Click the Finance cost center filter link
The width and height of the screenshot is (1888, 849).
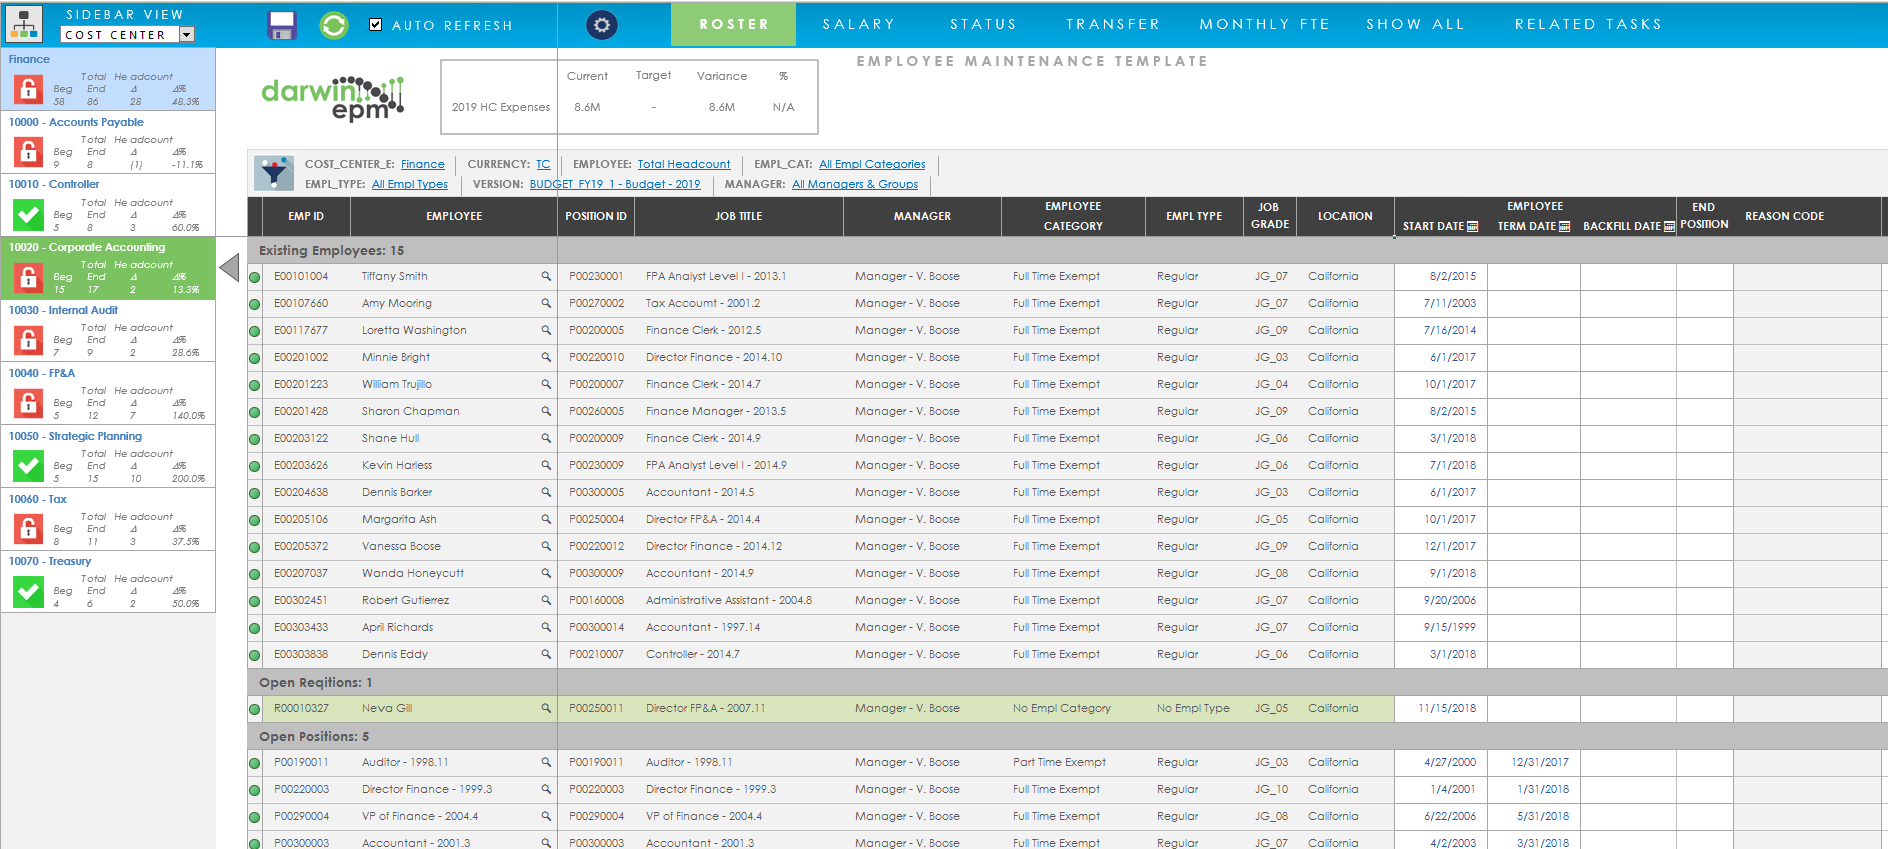[x=423, y=164]
